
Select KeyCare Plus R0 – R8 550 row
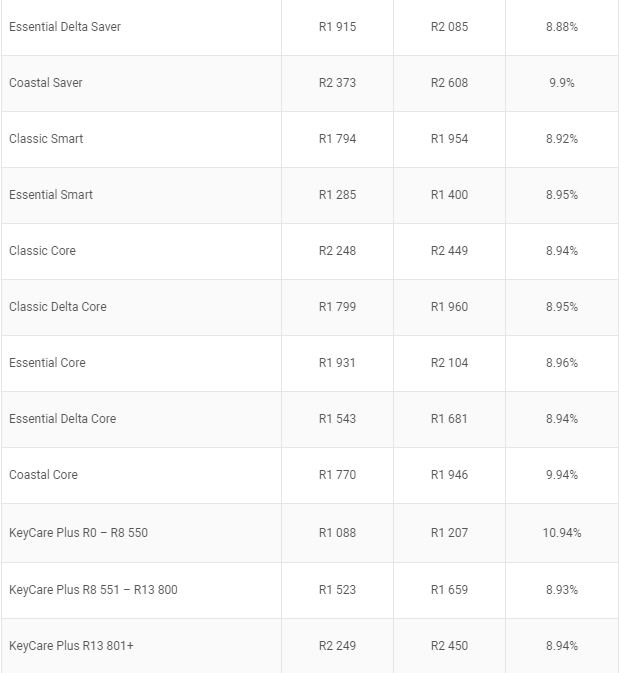78,533
